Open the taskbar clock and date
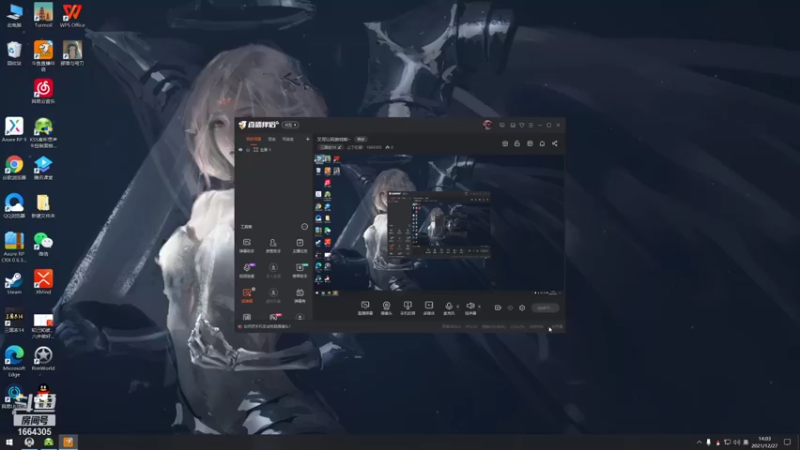800x450 pixels. click(x=765, y=442)
